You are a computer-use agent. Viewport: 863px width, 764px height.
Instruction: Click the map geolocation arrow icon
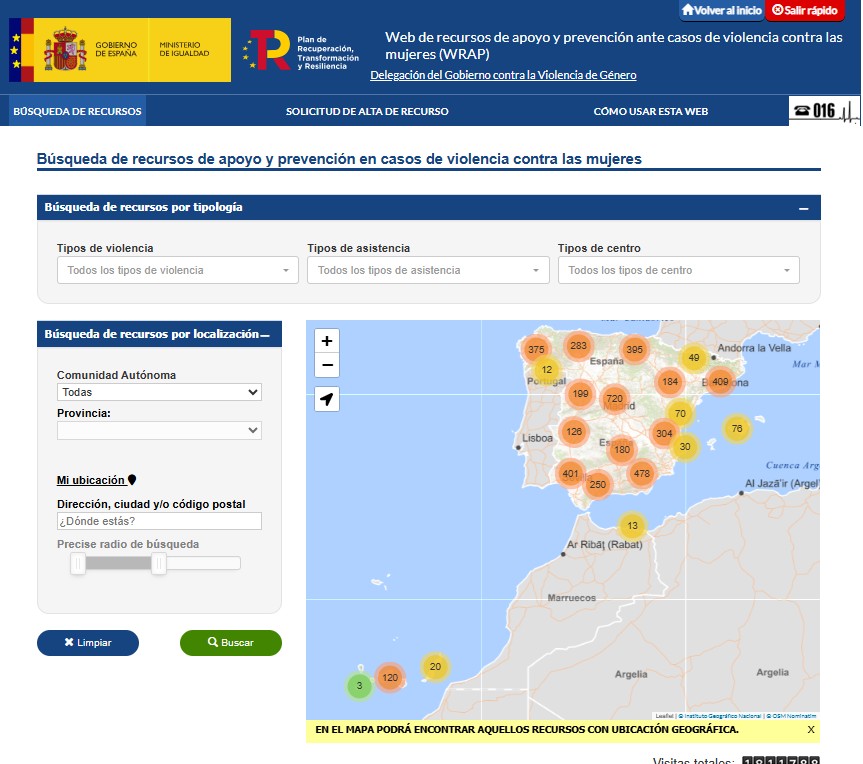tap(327, 400)
